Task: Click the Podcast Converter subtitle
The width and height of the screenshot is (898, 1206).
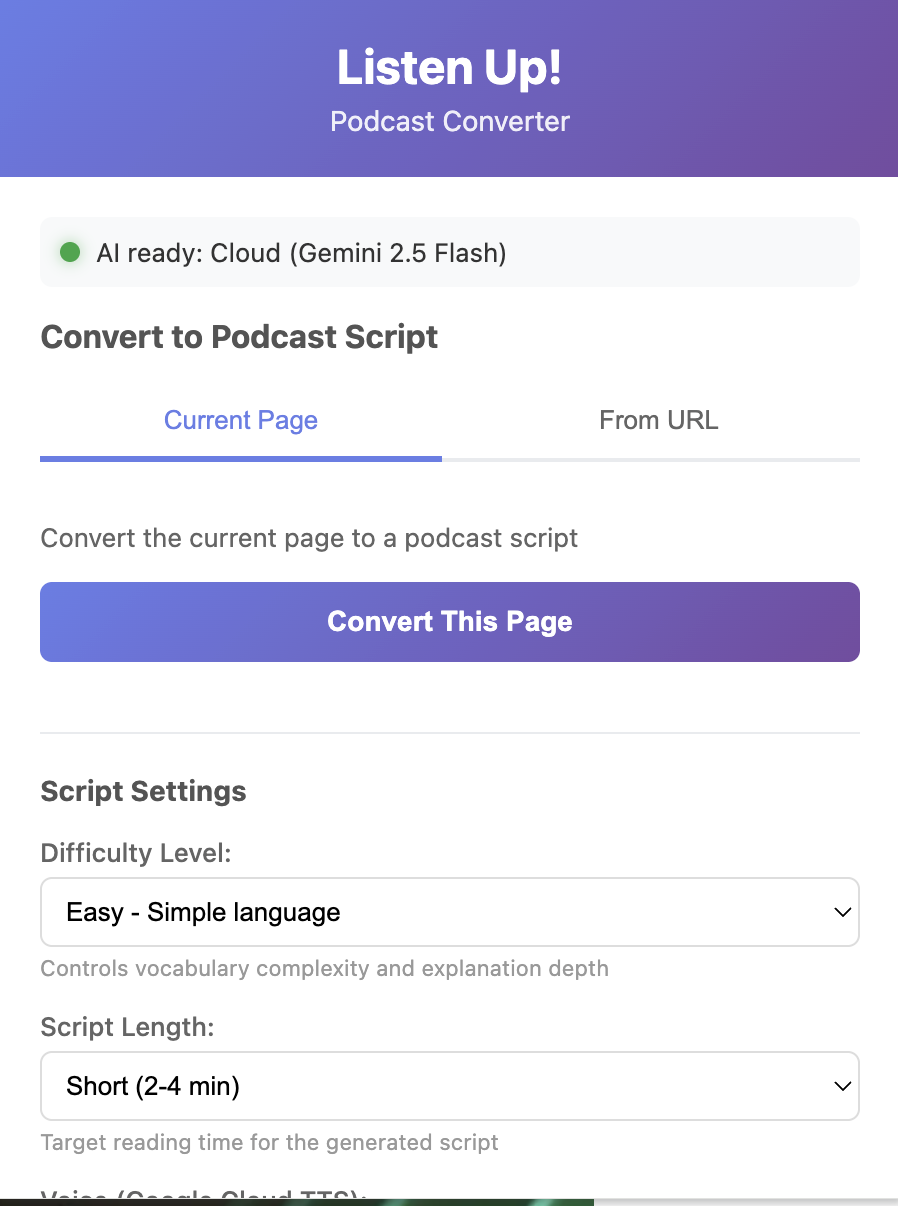Action: tap(449, 122)
